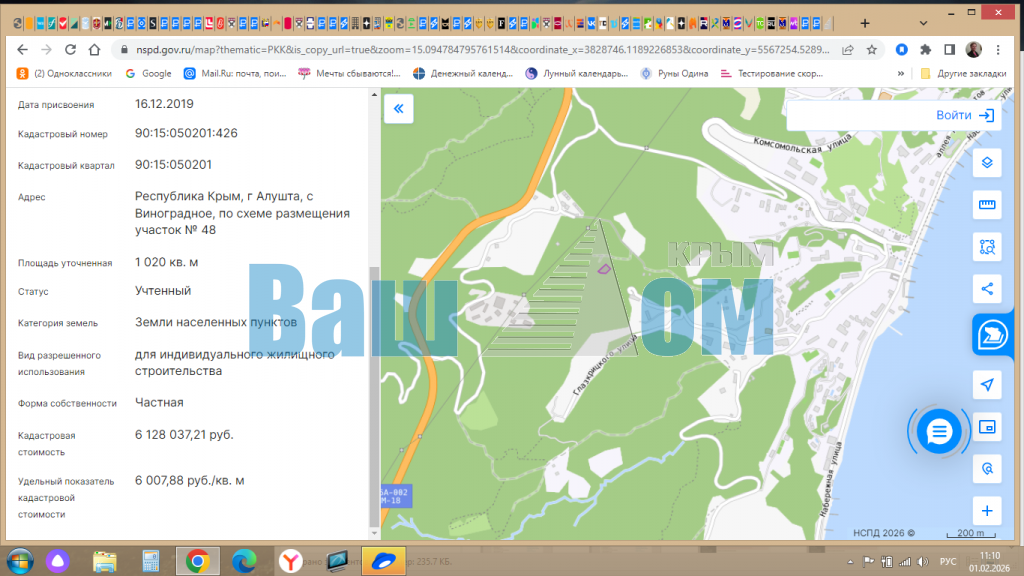Click the Войти login button

tap(965, 115)
